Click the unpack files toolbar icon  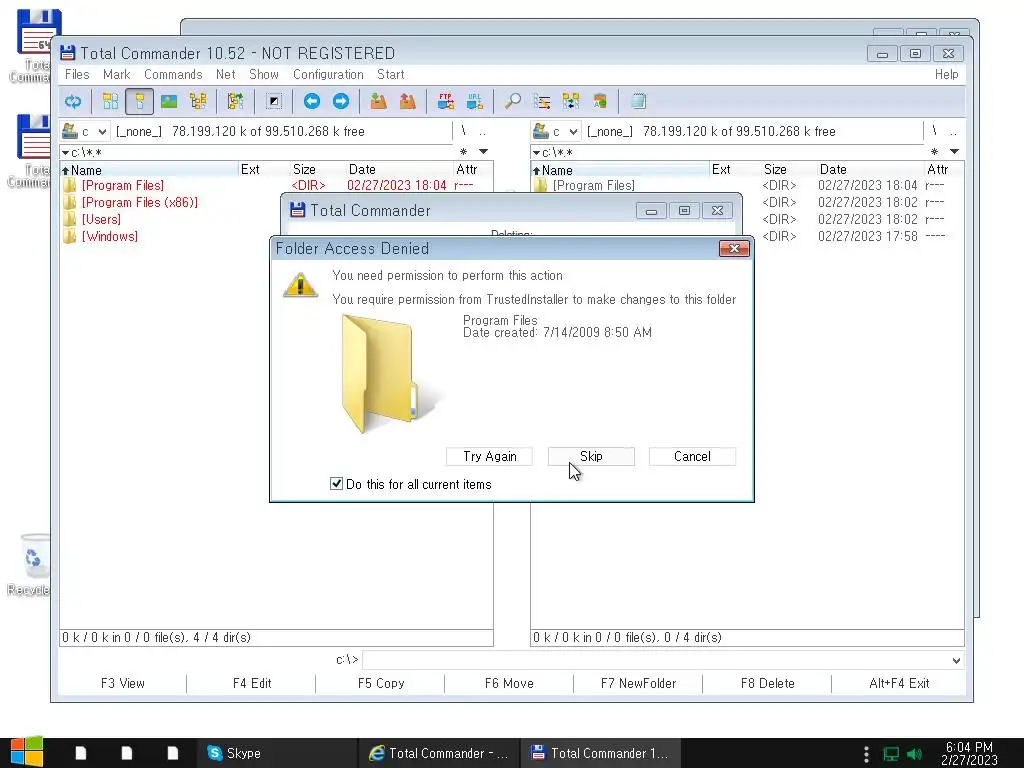[x=408, y=101]
